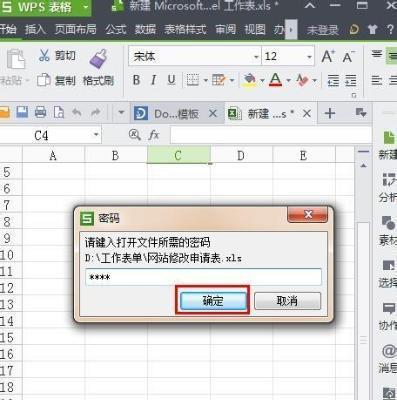Open the WPS 表格 application menu dropdown
This screenshot has height=400, width=397.
[86, 6]
